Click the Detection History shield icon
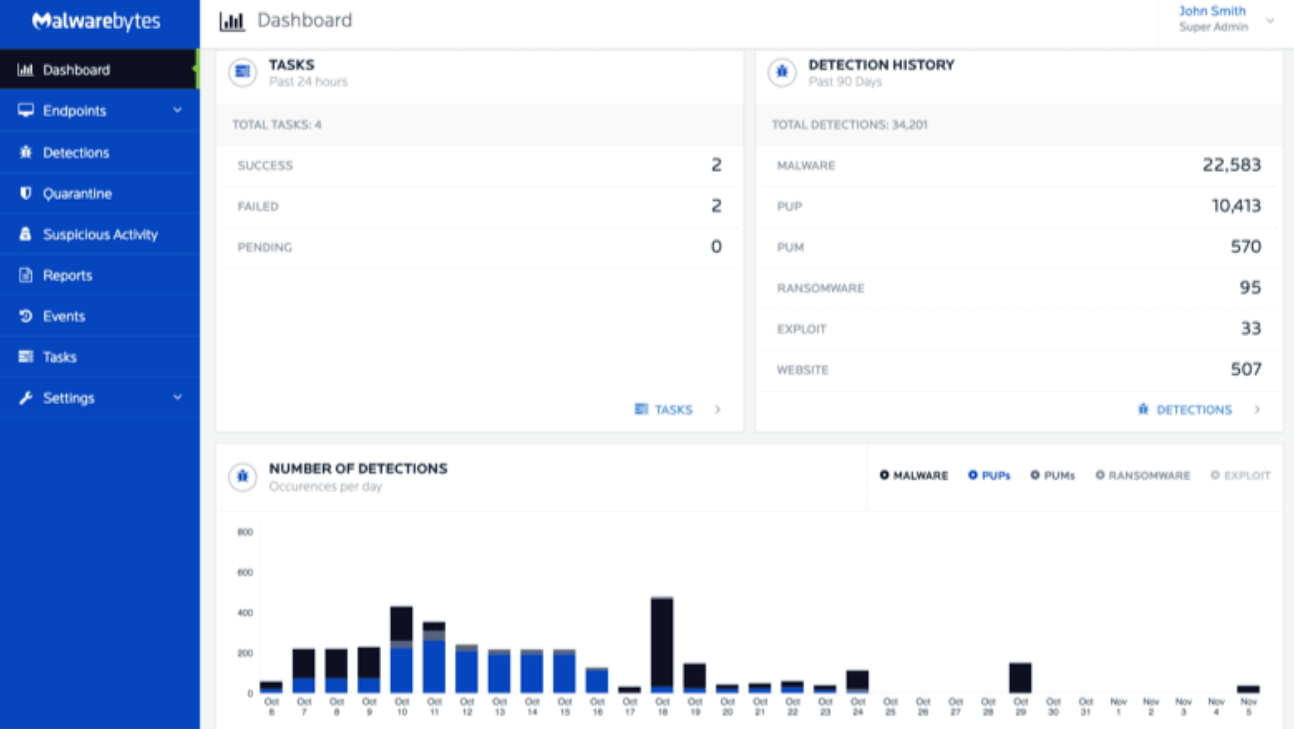The width and height of the screenshot is (1294, 729). [x=781, y=72]
